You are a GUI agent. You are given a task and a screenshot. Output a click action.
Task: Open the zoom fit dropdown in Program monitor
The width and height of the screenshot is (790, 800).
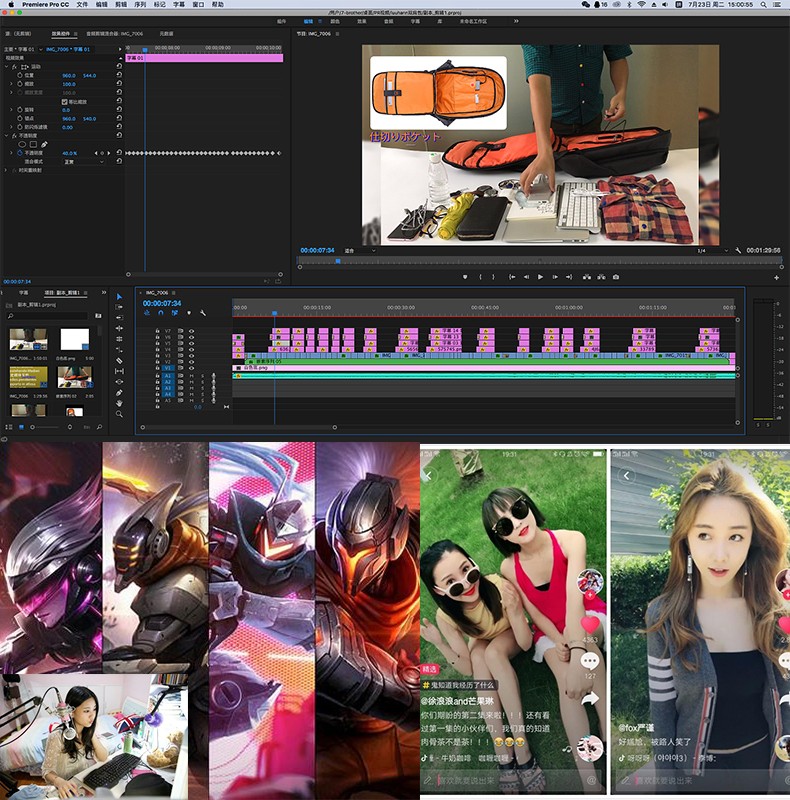360,251
